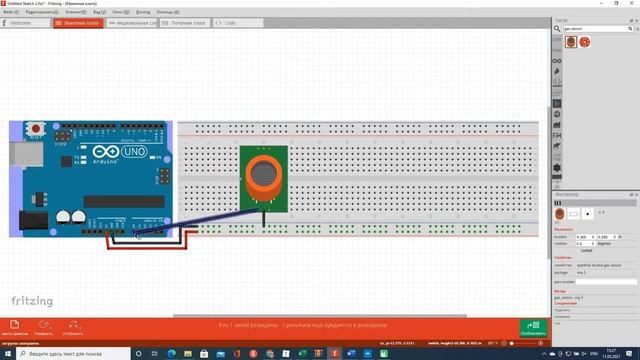The height and width of the screenshot is (360, 640).
Task: Open Task View on the taskbar
Action: point(155,353)
